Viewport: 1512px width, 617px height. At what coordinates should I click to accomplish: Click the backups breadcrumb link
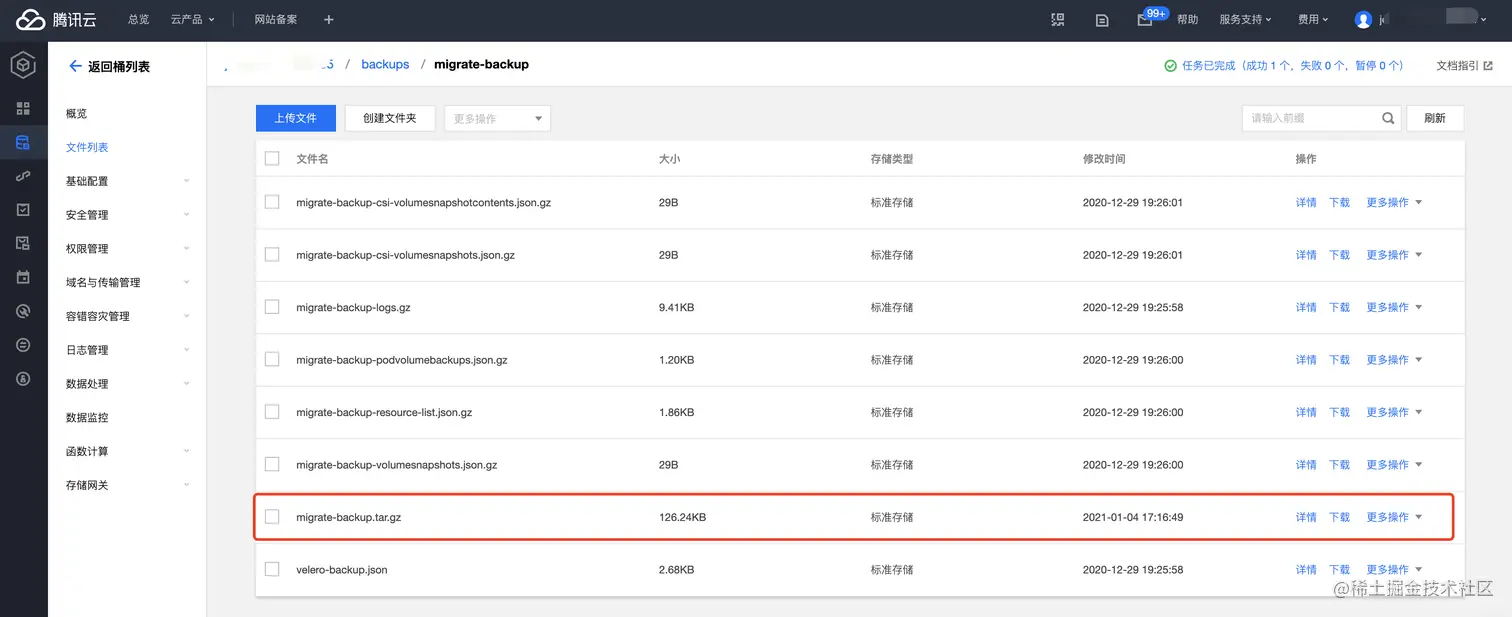tap(385, 64)
